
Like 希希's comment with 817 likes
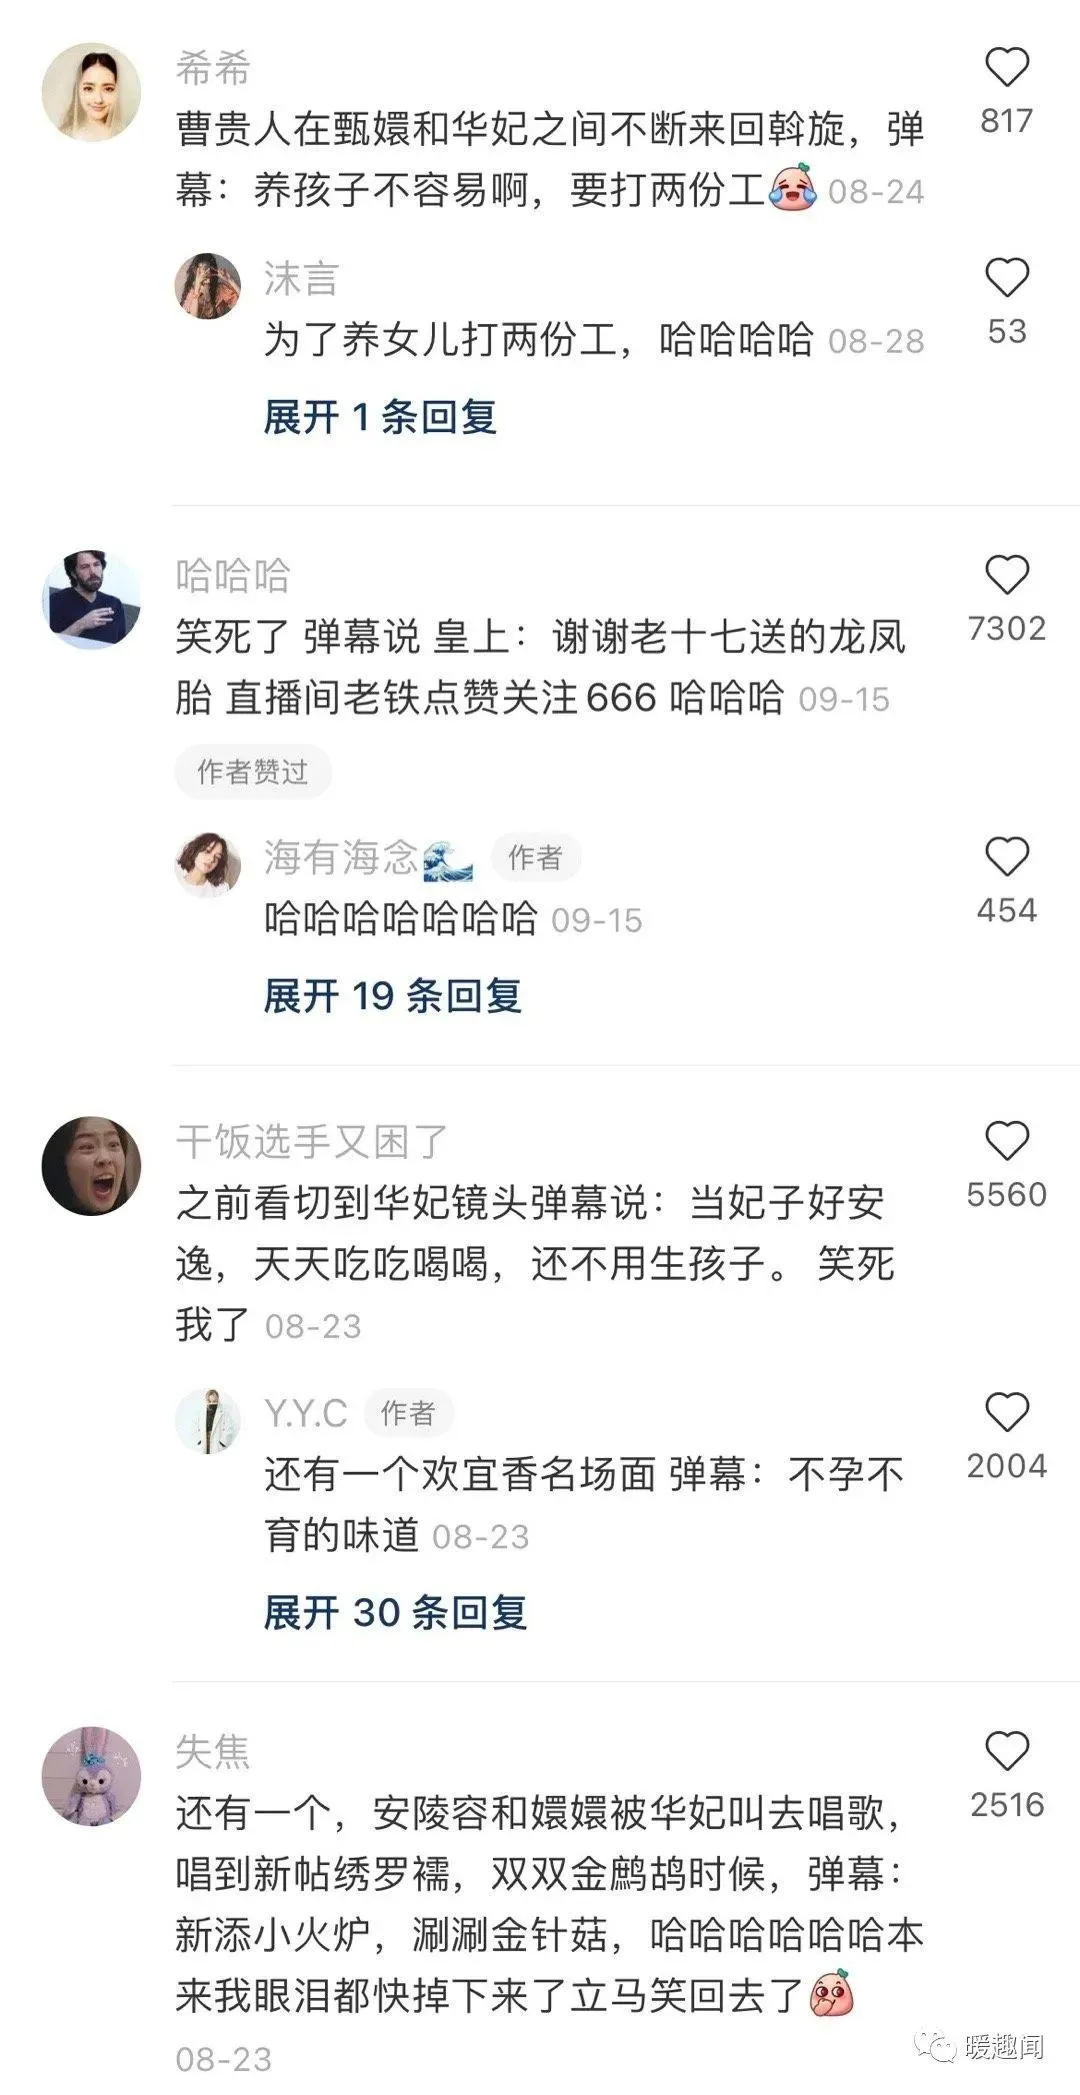[x=1006, y=68]
